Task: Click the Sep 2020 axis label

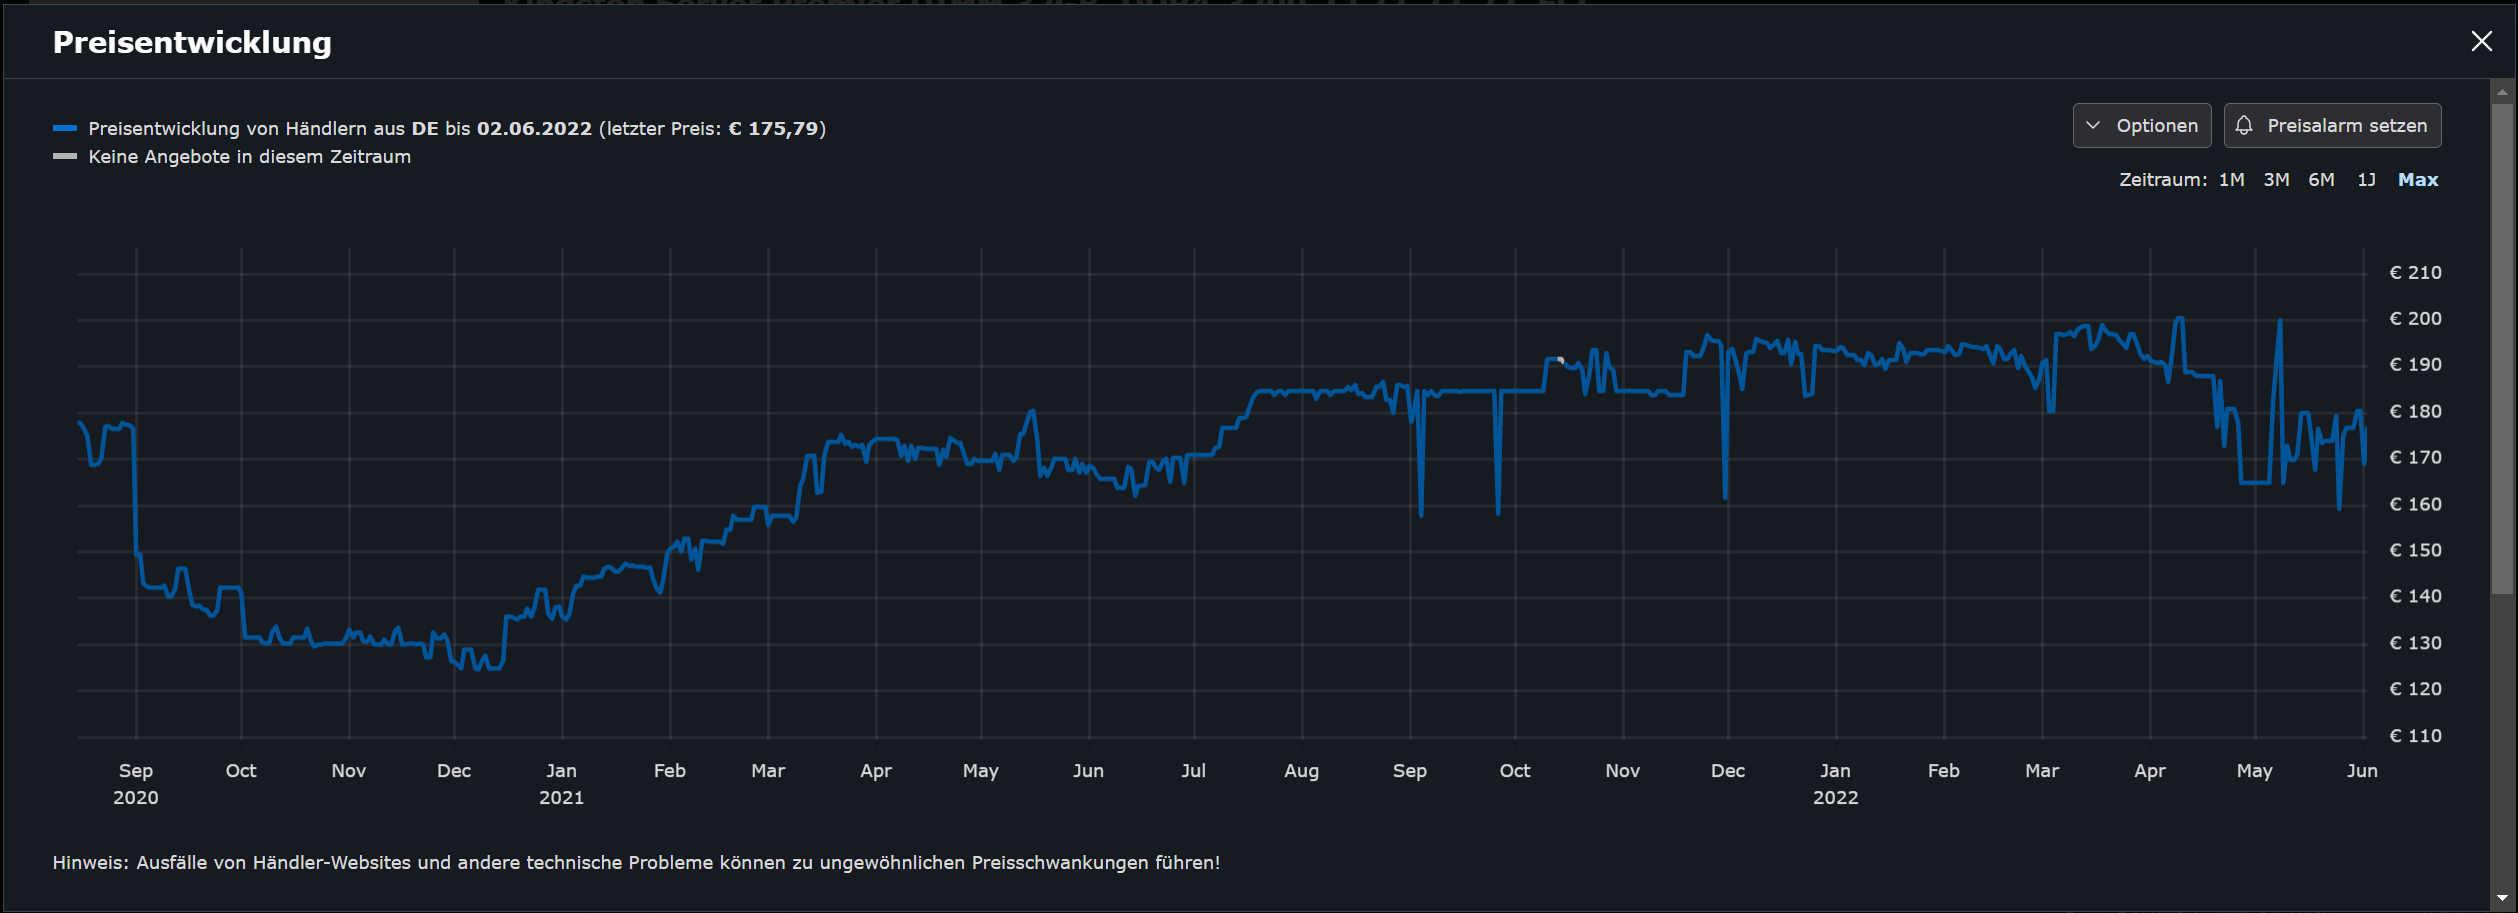Action: click(136, 784)
